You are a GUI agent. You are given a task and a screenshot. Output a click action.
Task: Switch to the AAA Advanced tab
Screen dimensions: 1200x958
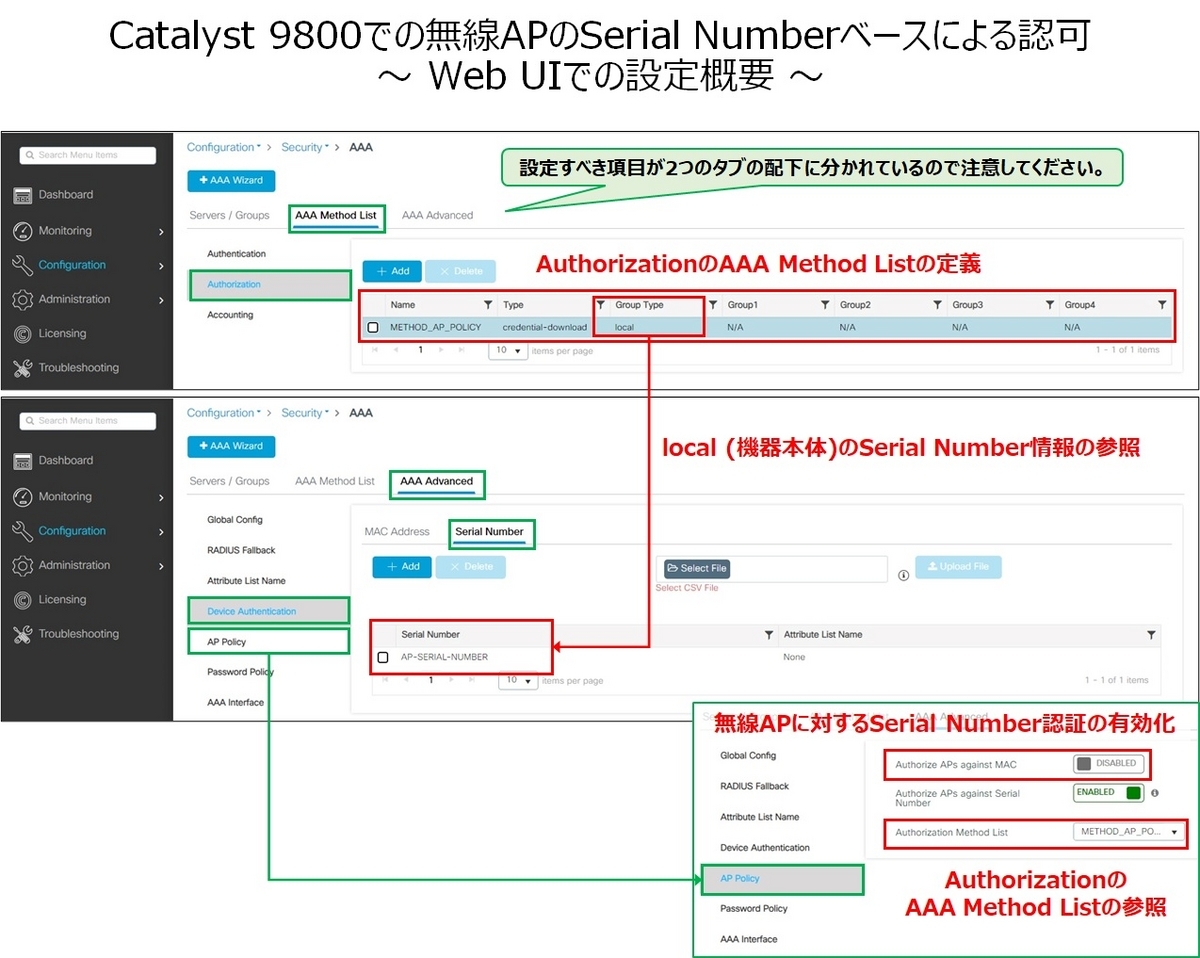click(436, 484)
